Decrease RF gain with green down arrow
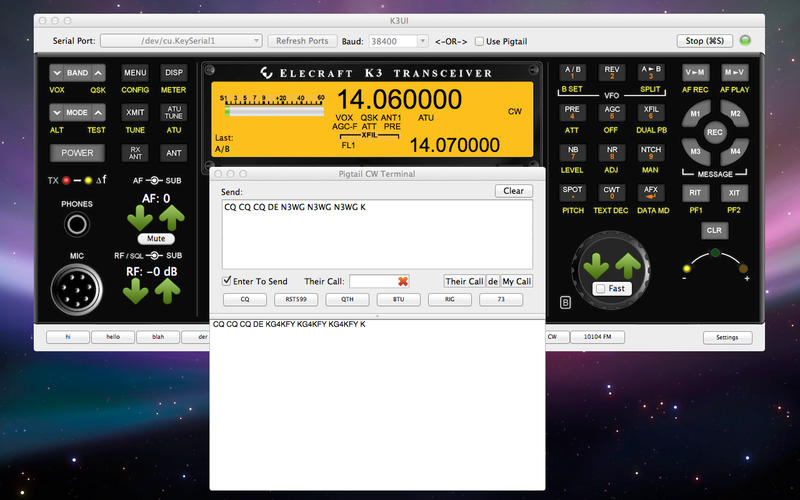The image size is (800, 500). (136, 291)
